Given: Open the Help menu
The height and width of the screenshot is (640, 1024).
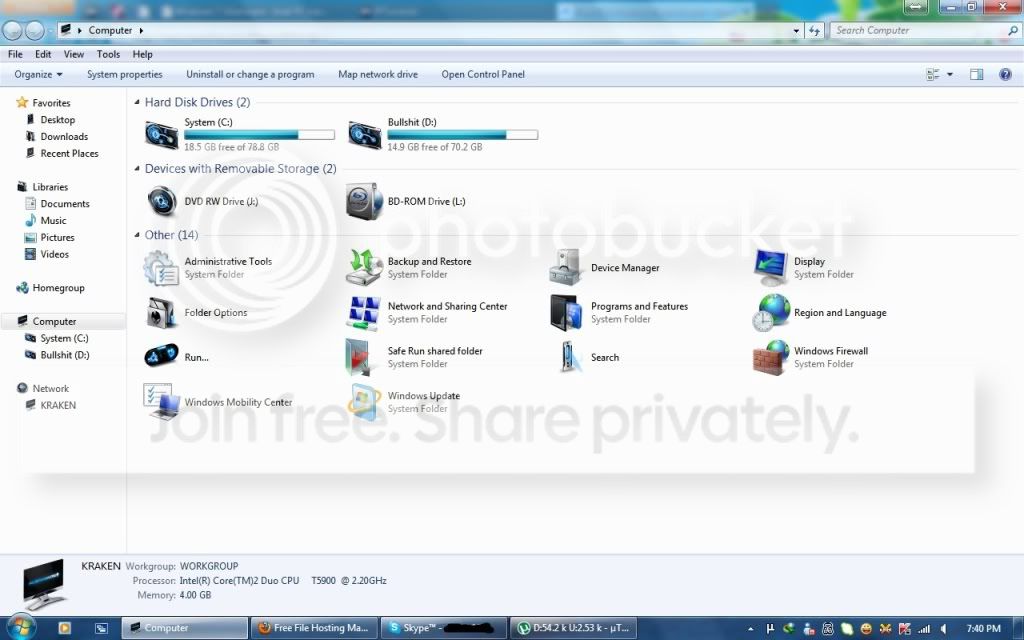Looking at the screenshot, I should point(142,54).
